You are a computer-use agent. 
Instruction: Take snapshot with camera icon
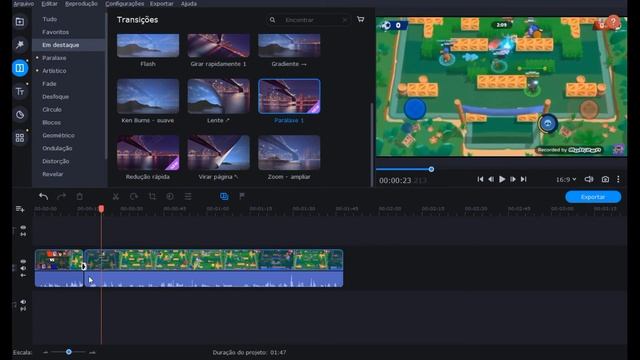tap(605, 179)
